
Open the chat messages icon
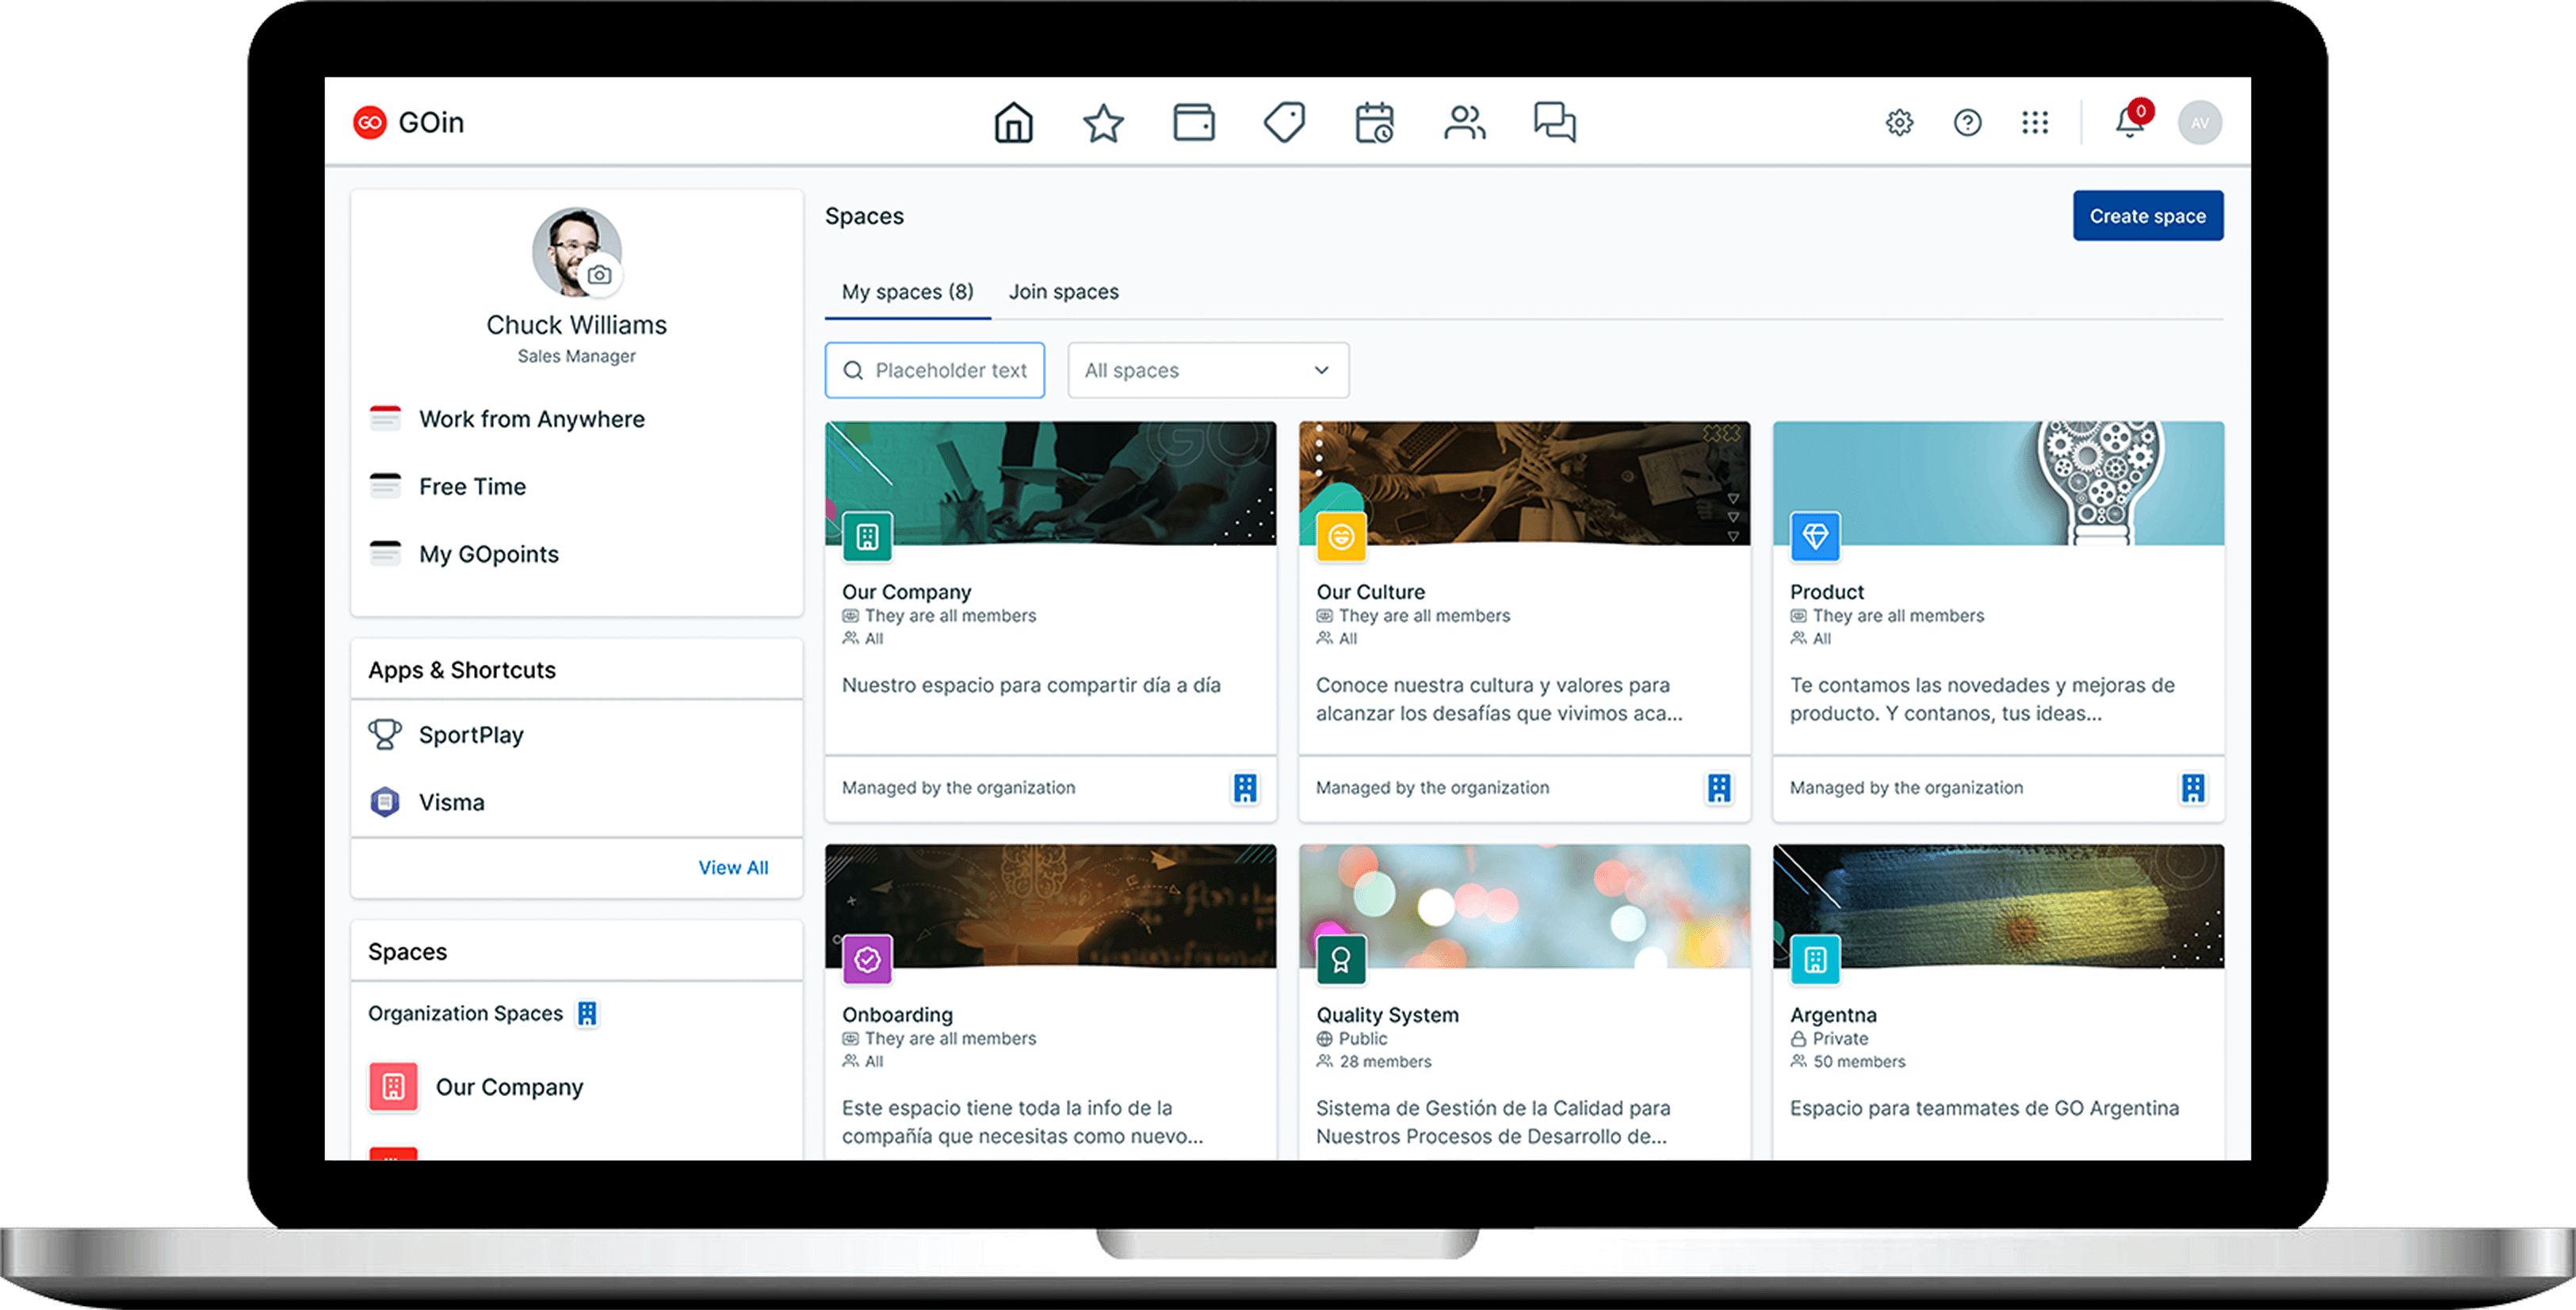click(1554, 123)
